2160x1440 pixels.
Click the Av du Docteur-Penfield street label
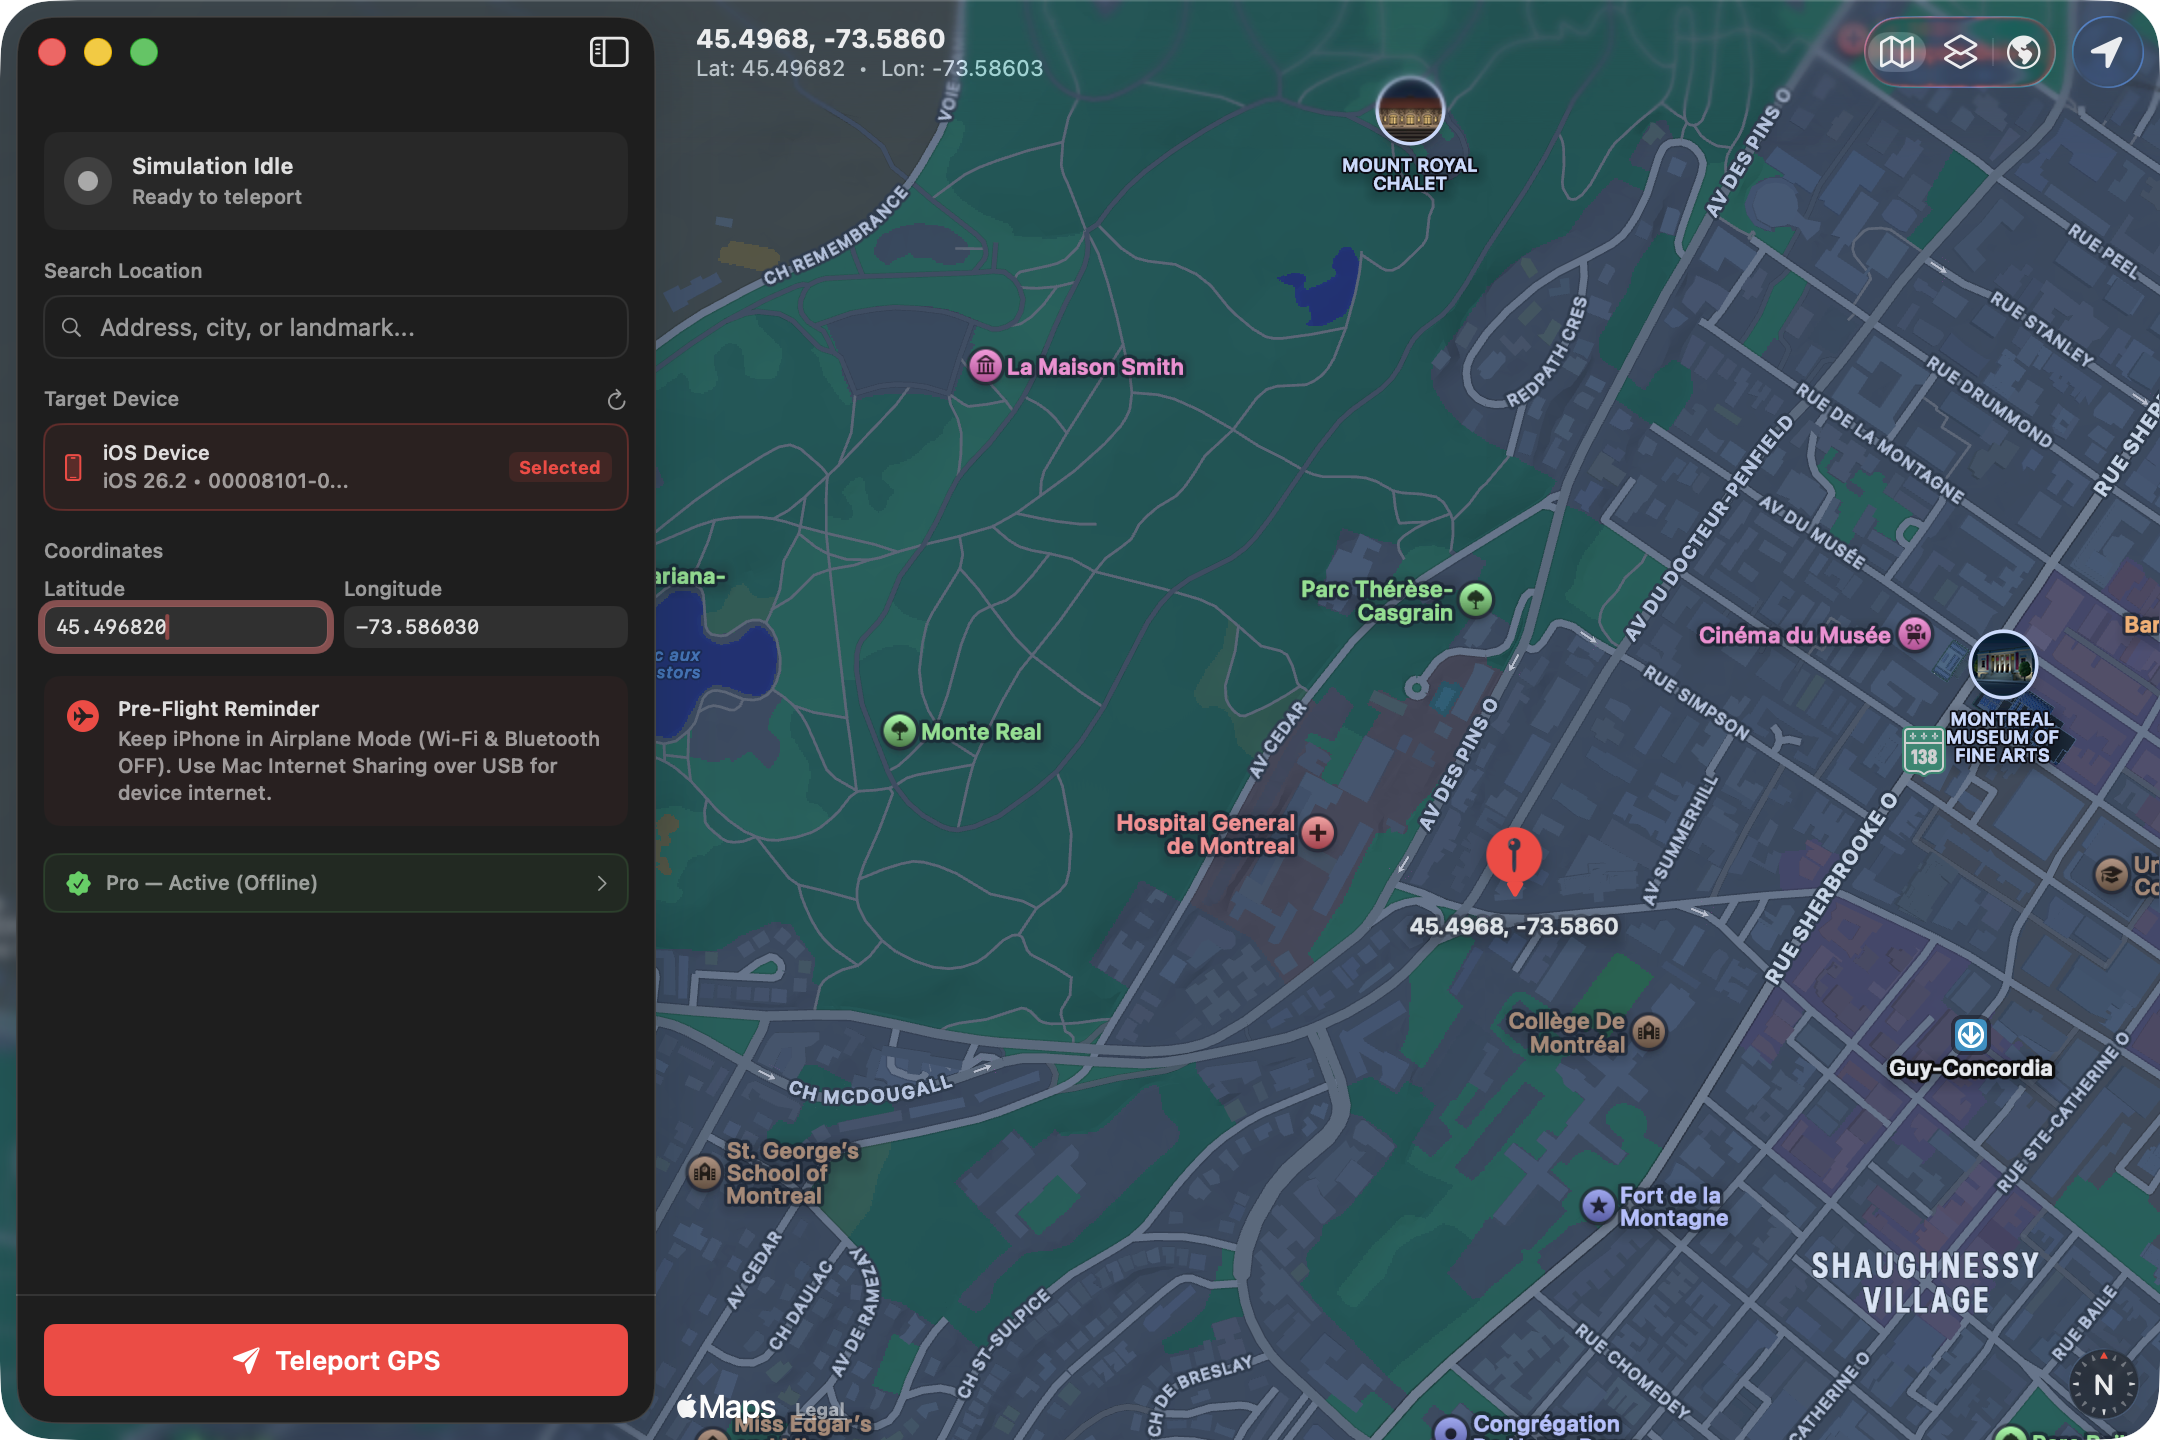[x=1709, y=527]
